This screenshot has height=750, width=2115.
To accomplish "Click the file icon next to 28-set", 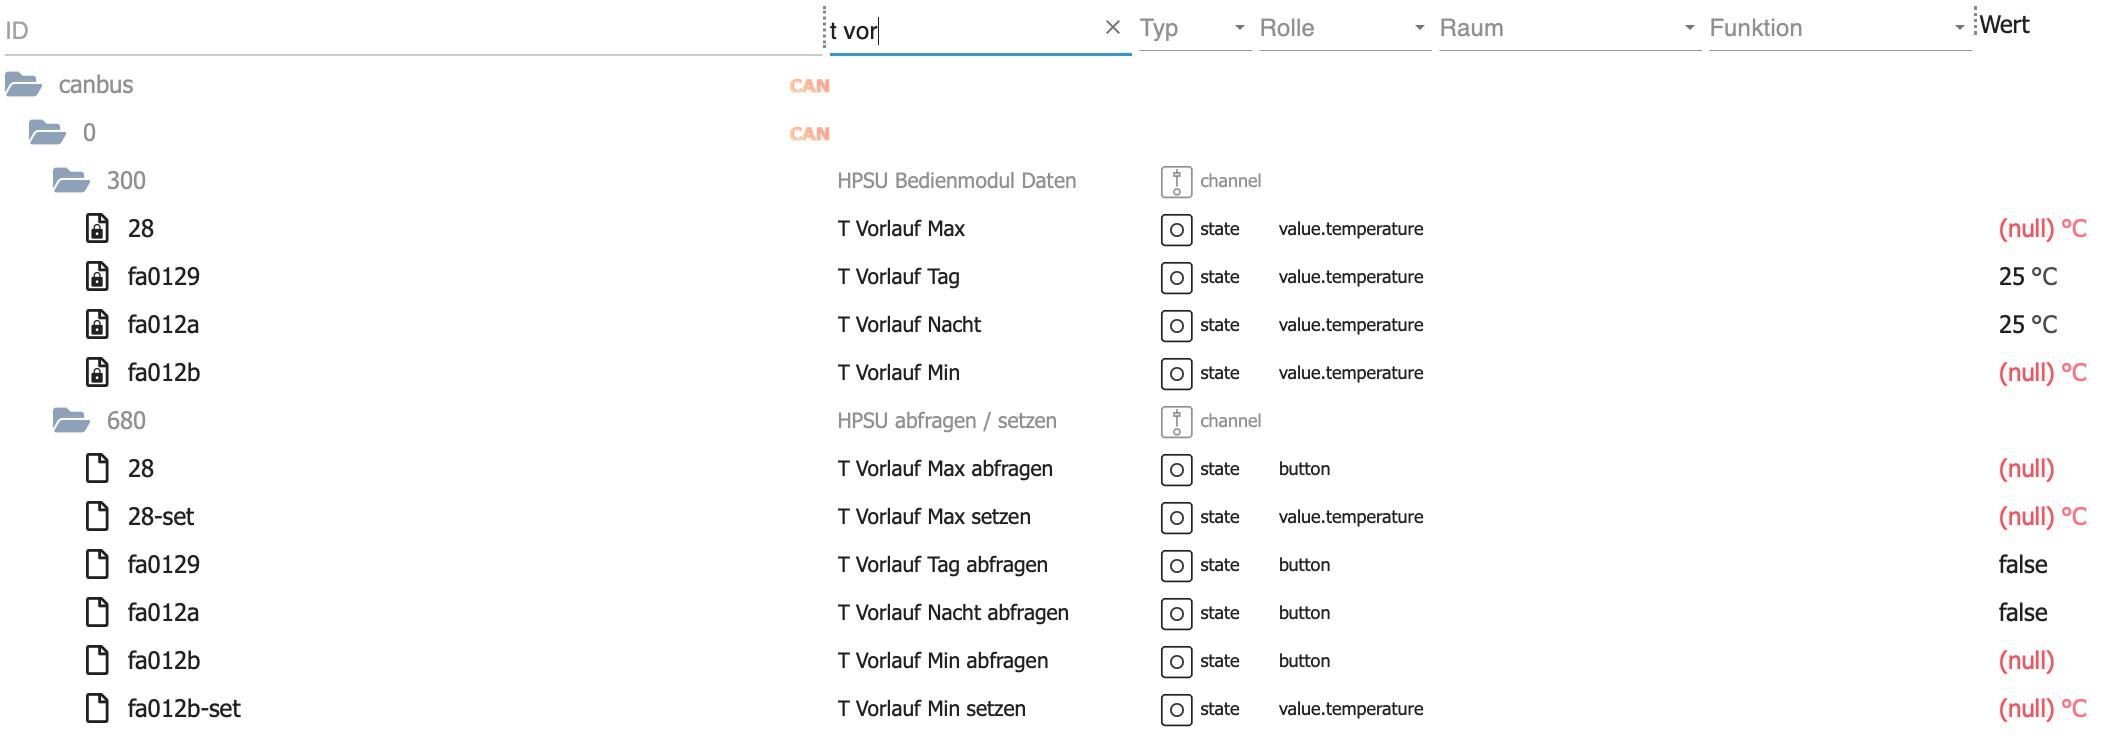I will [x=97, y=517].
